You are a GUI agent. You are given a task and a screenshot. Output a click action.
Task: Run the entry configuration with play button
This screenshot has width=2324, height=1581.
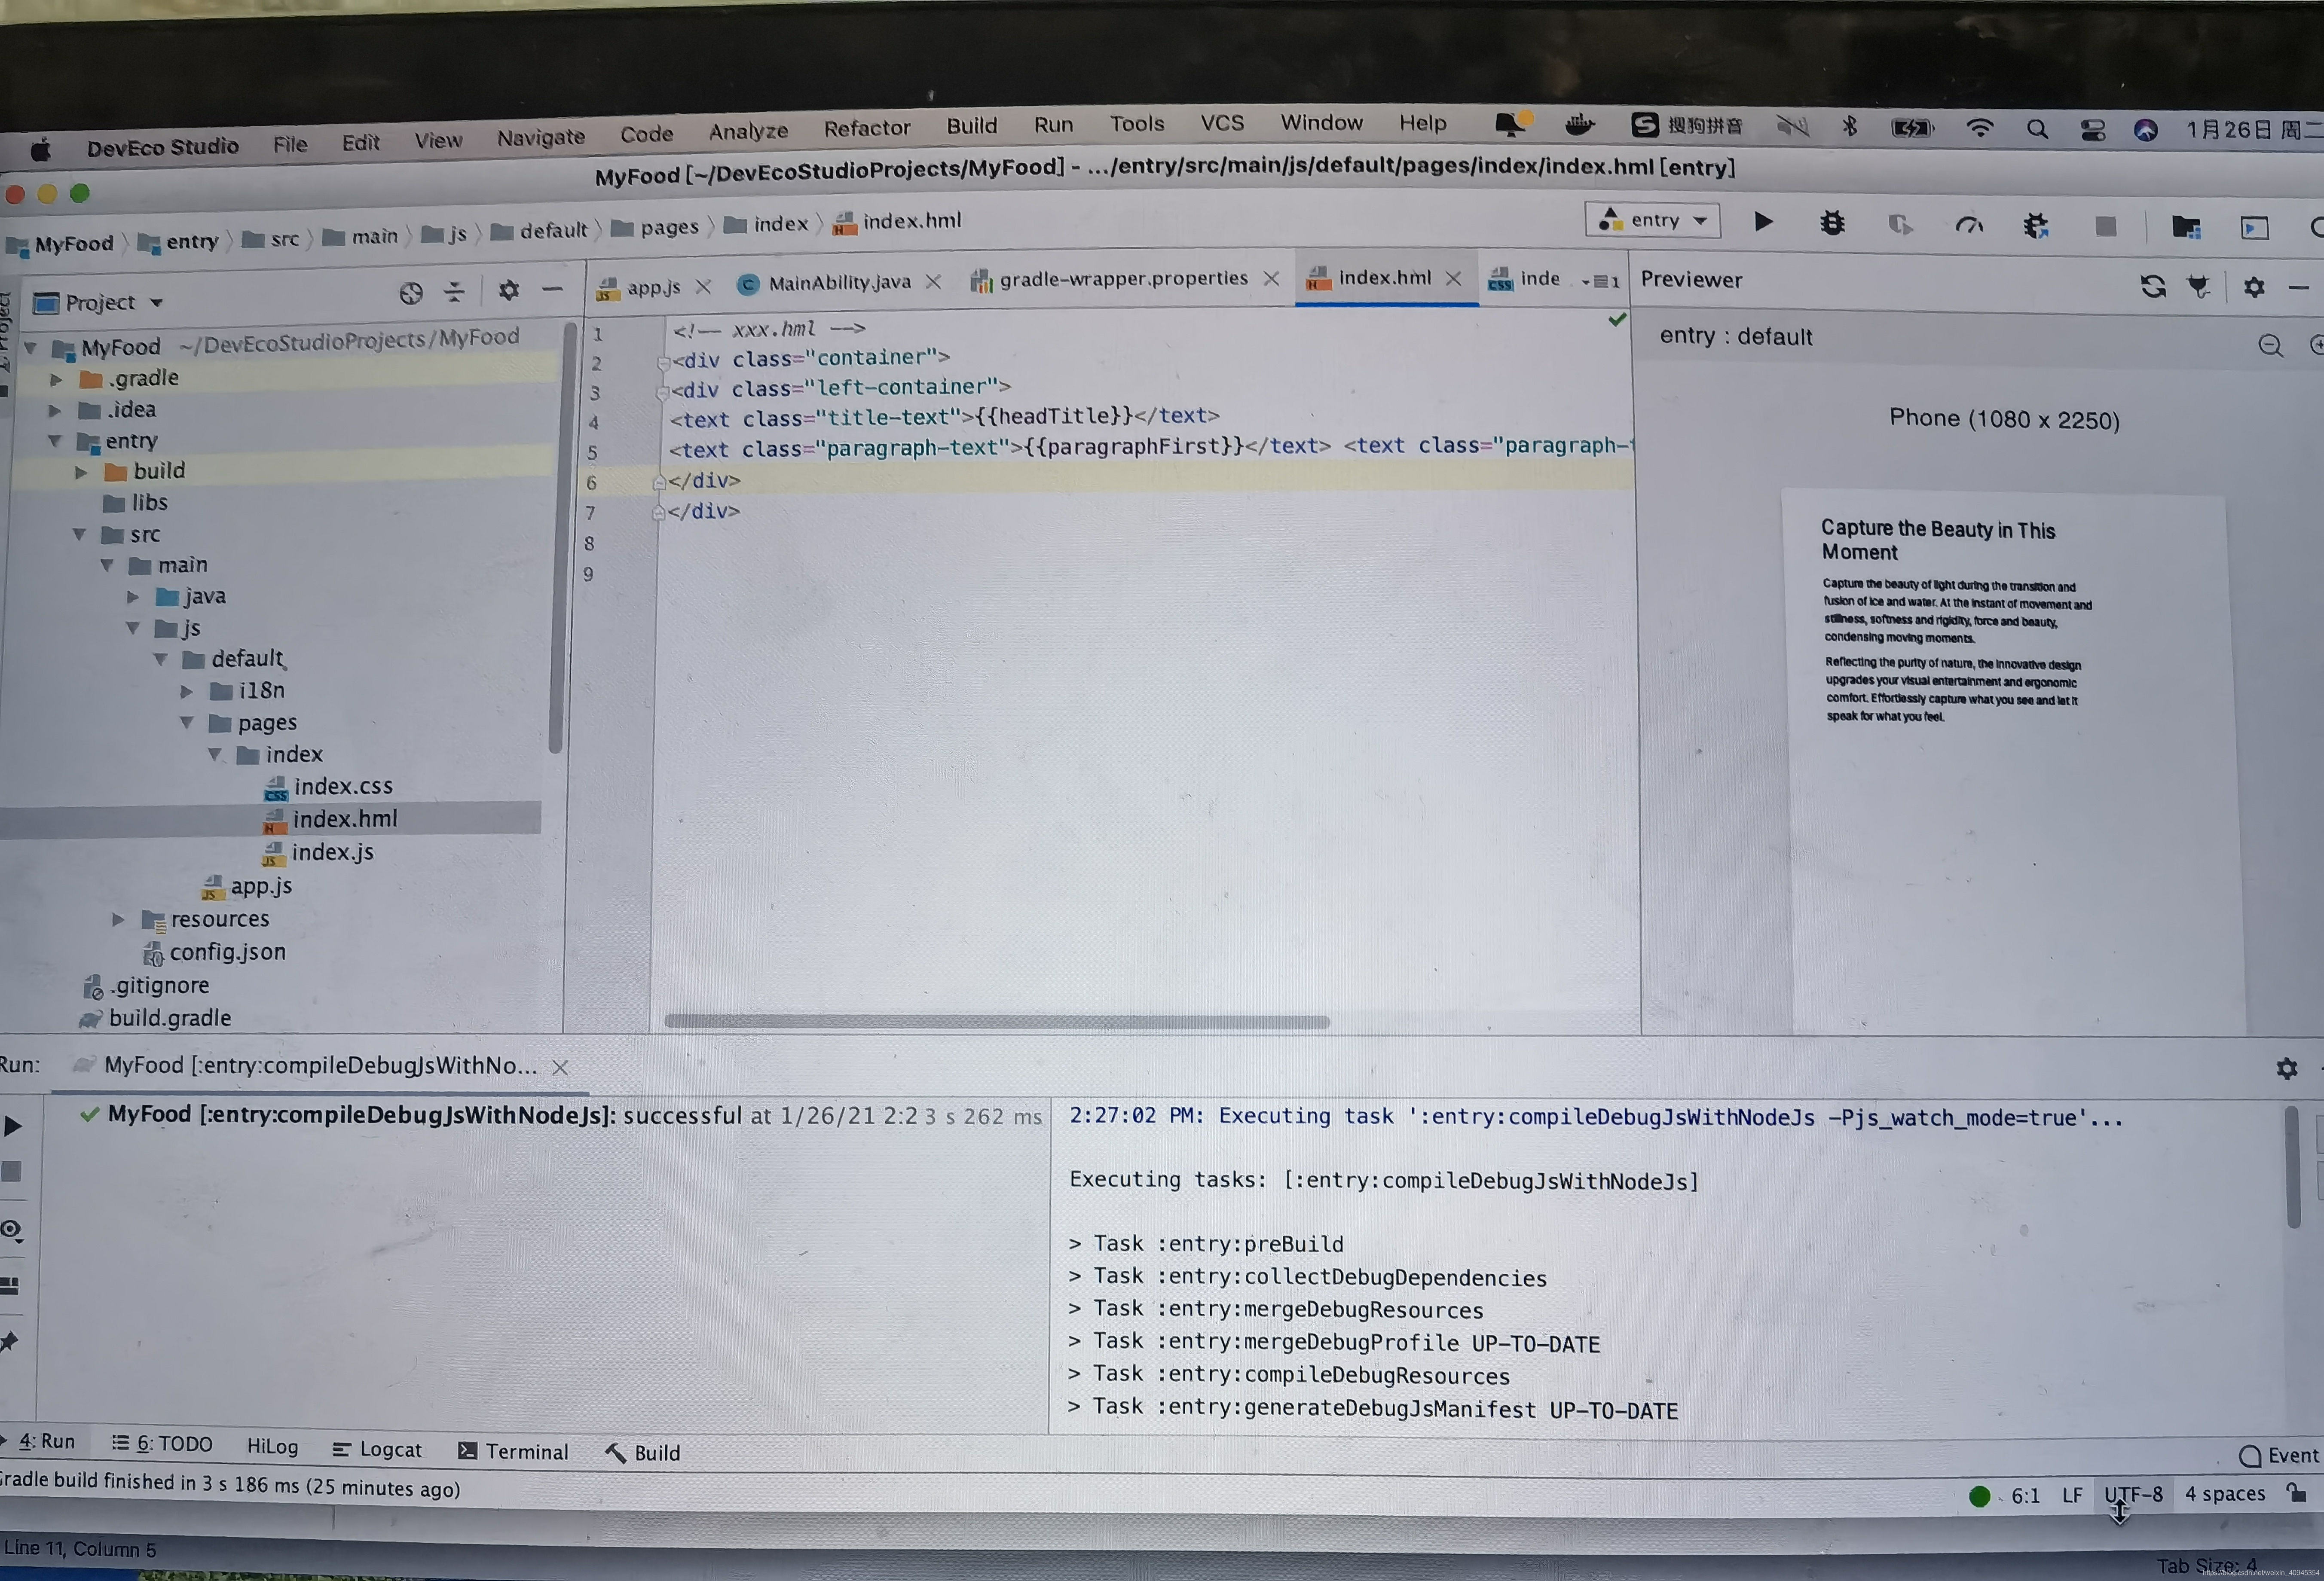1763,222
